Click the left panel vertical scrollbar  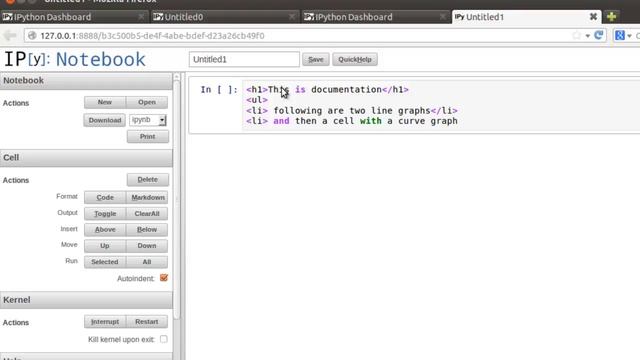(x=177, y=200)
